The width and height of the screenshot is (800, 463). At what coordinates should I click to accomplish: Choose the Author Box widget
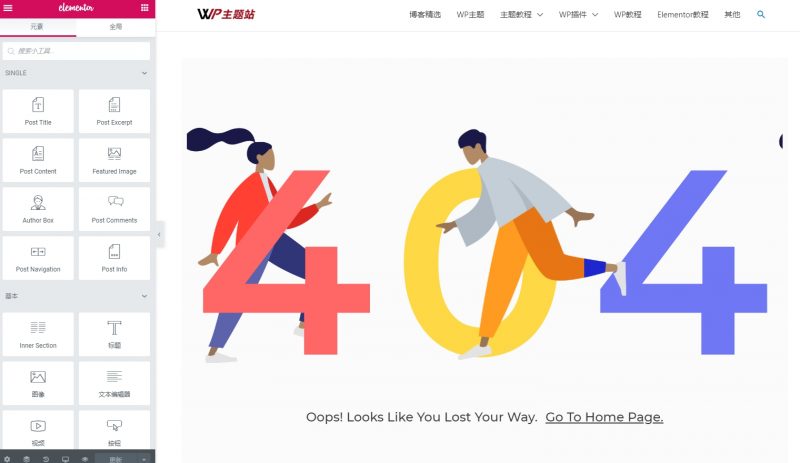38,209
